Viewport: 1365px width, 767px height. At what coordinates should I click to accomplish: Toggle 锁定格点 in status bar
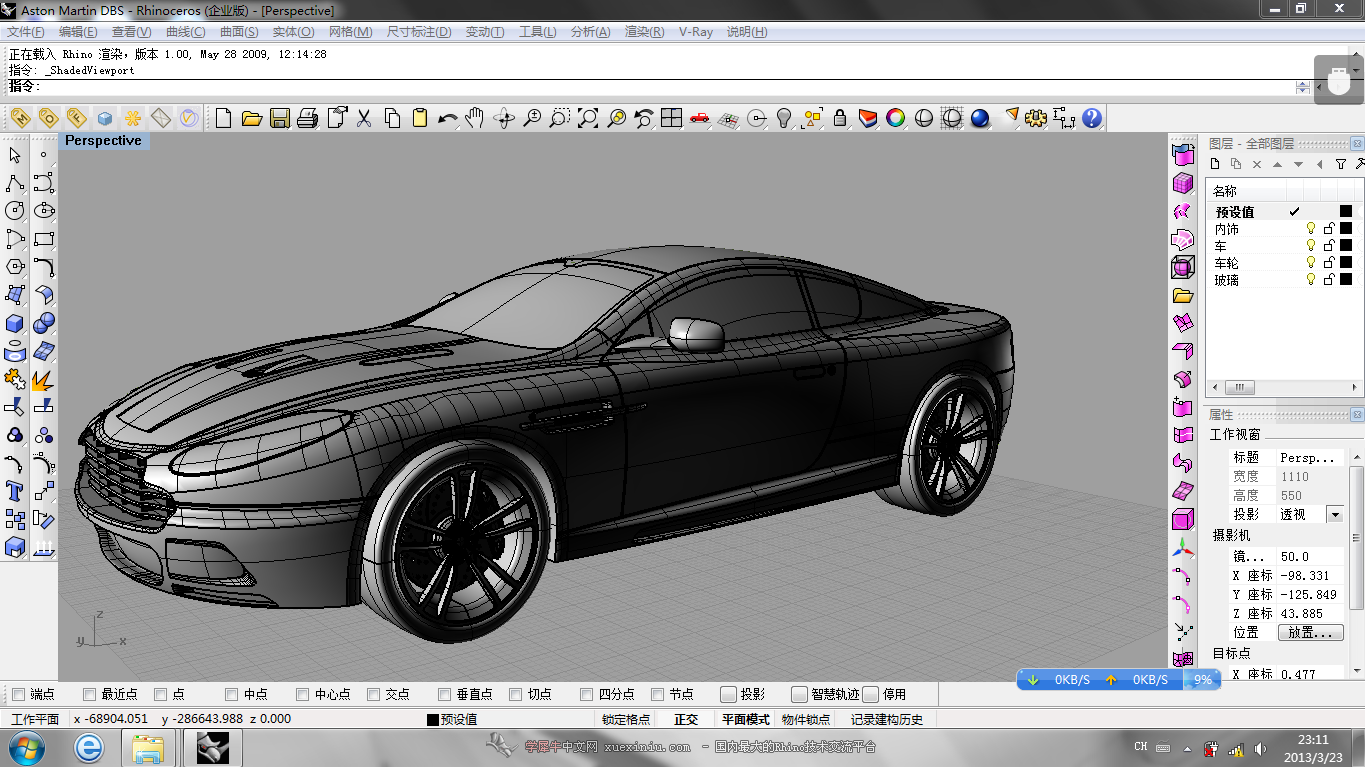click(x=626, y=719)
